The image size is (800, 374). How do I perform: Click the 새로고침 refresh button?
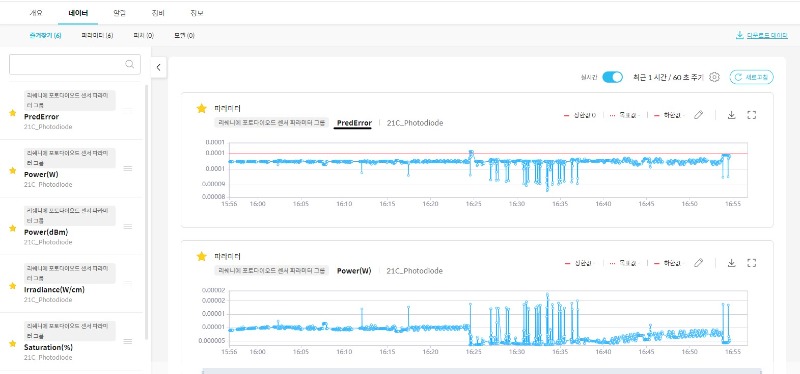(752, 77)
